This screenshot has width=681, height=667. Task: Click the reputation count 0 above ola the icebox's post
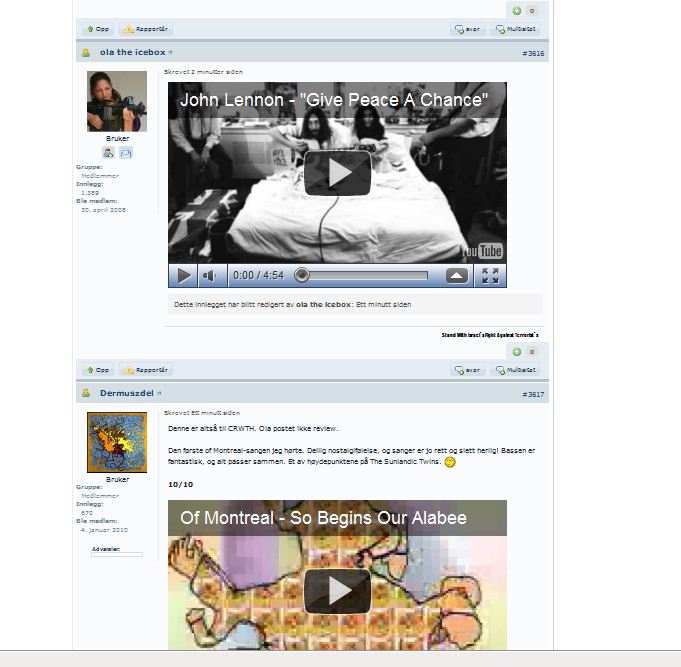click(x=532, y=11)
